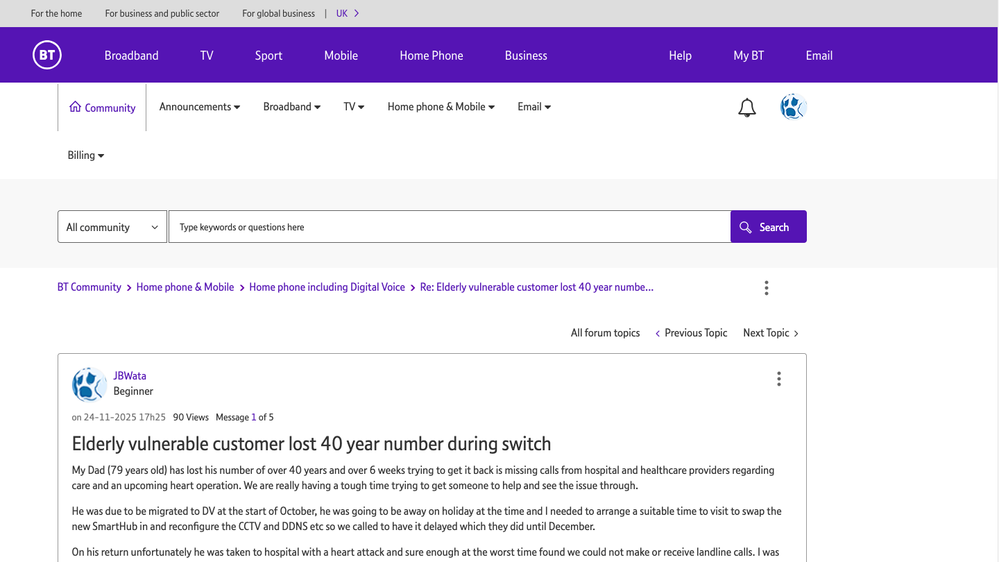
Task: Open Sport in the purple nav
Action: coord(268,55)
